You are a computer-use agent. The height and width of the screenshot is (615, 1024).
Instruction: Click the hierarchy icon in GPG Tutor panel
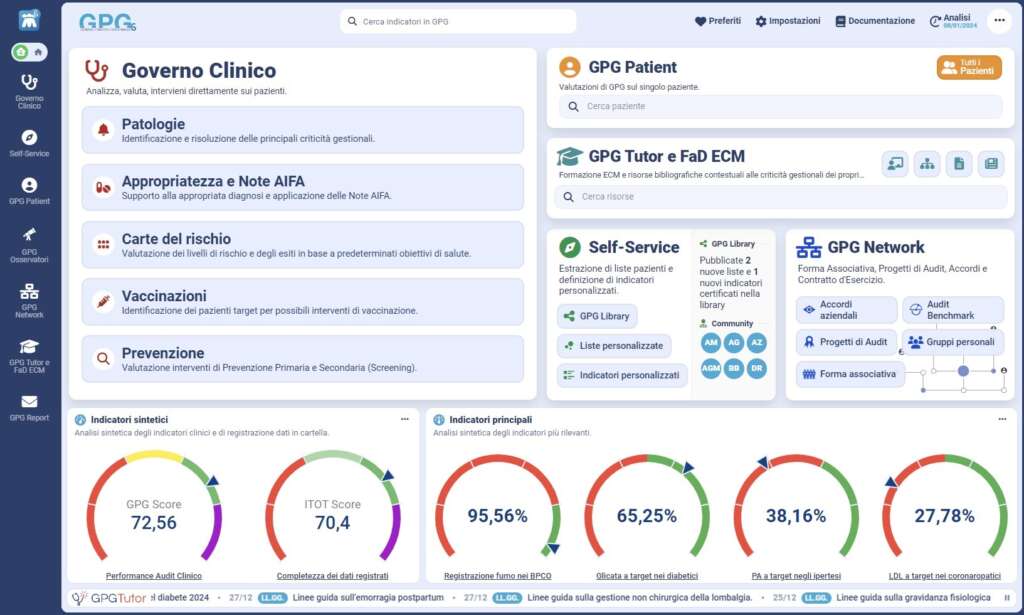coord(927,164)
